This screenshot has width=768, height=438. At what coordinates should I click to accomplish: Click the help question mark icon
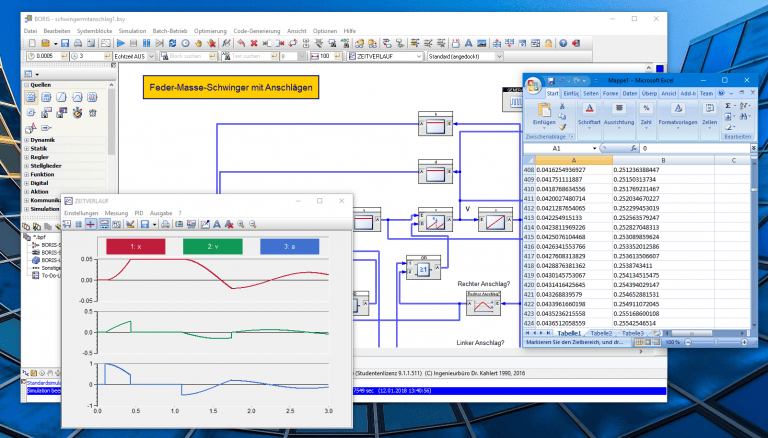563,44
